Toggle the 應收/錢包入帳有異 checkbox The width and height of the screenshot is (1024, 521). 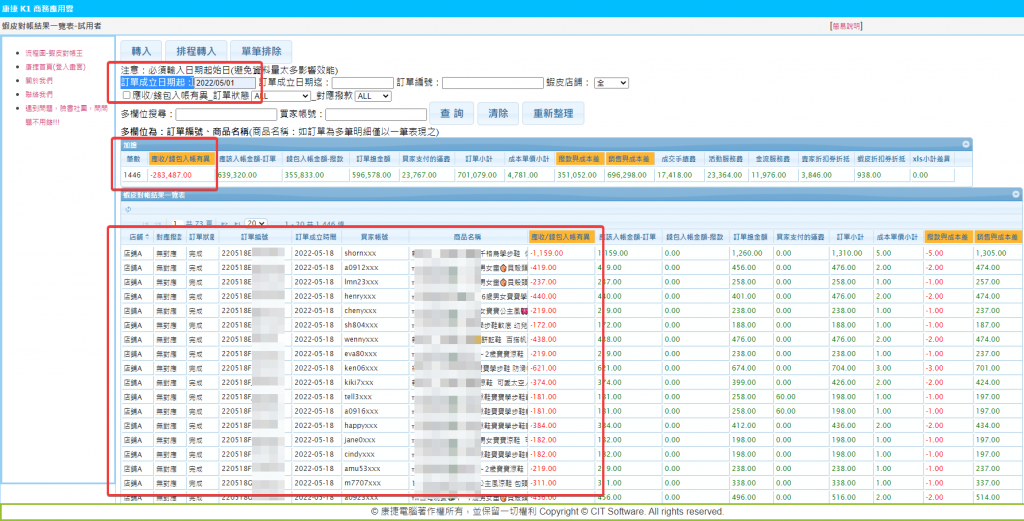[126, 96]
